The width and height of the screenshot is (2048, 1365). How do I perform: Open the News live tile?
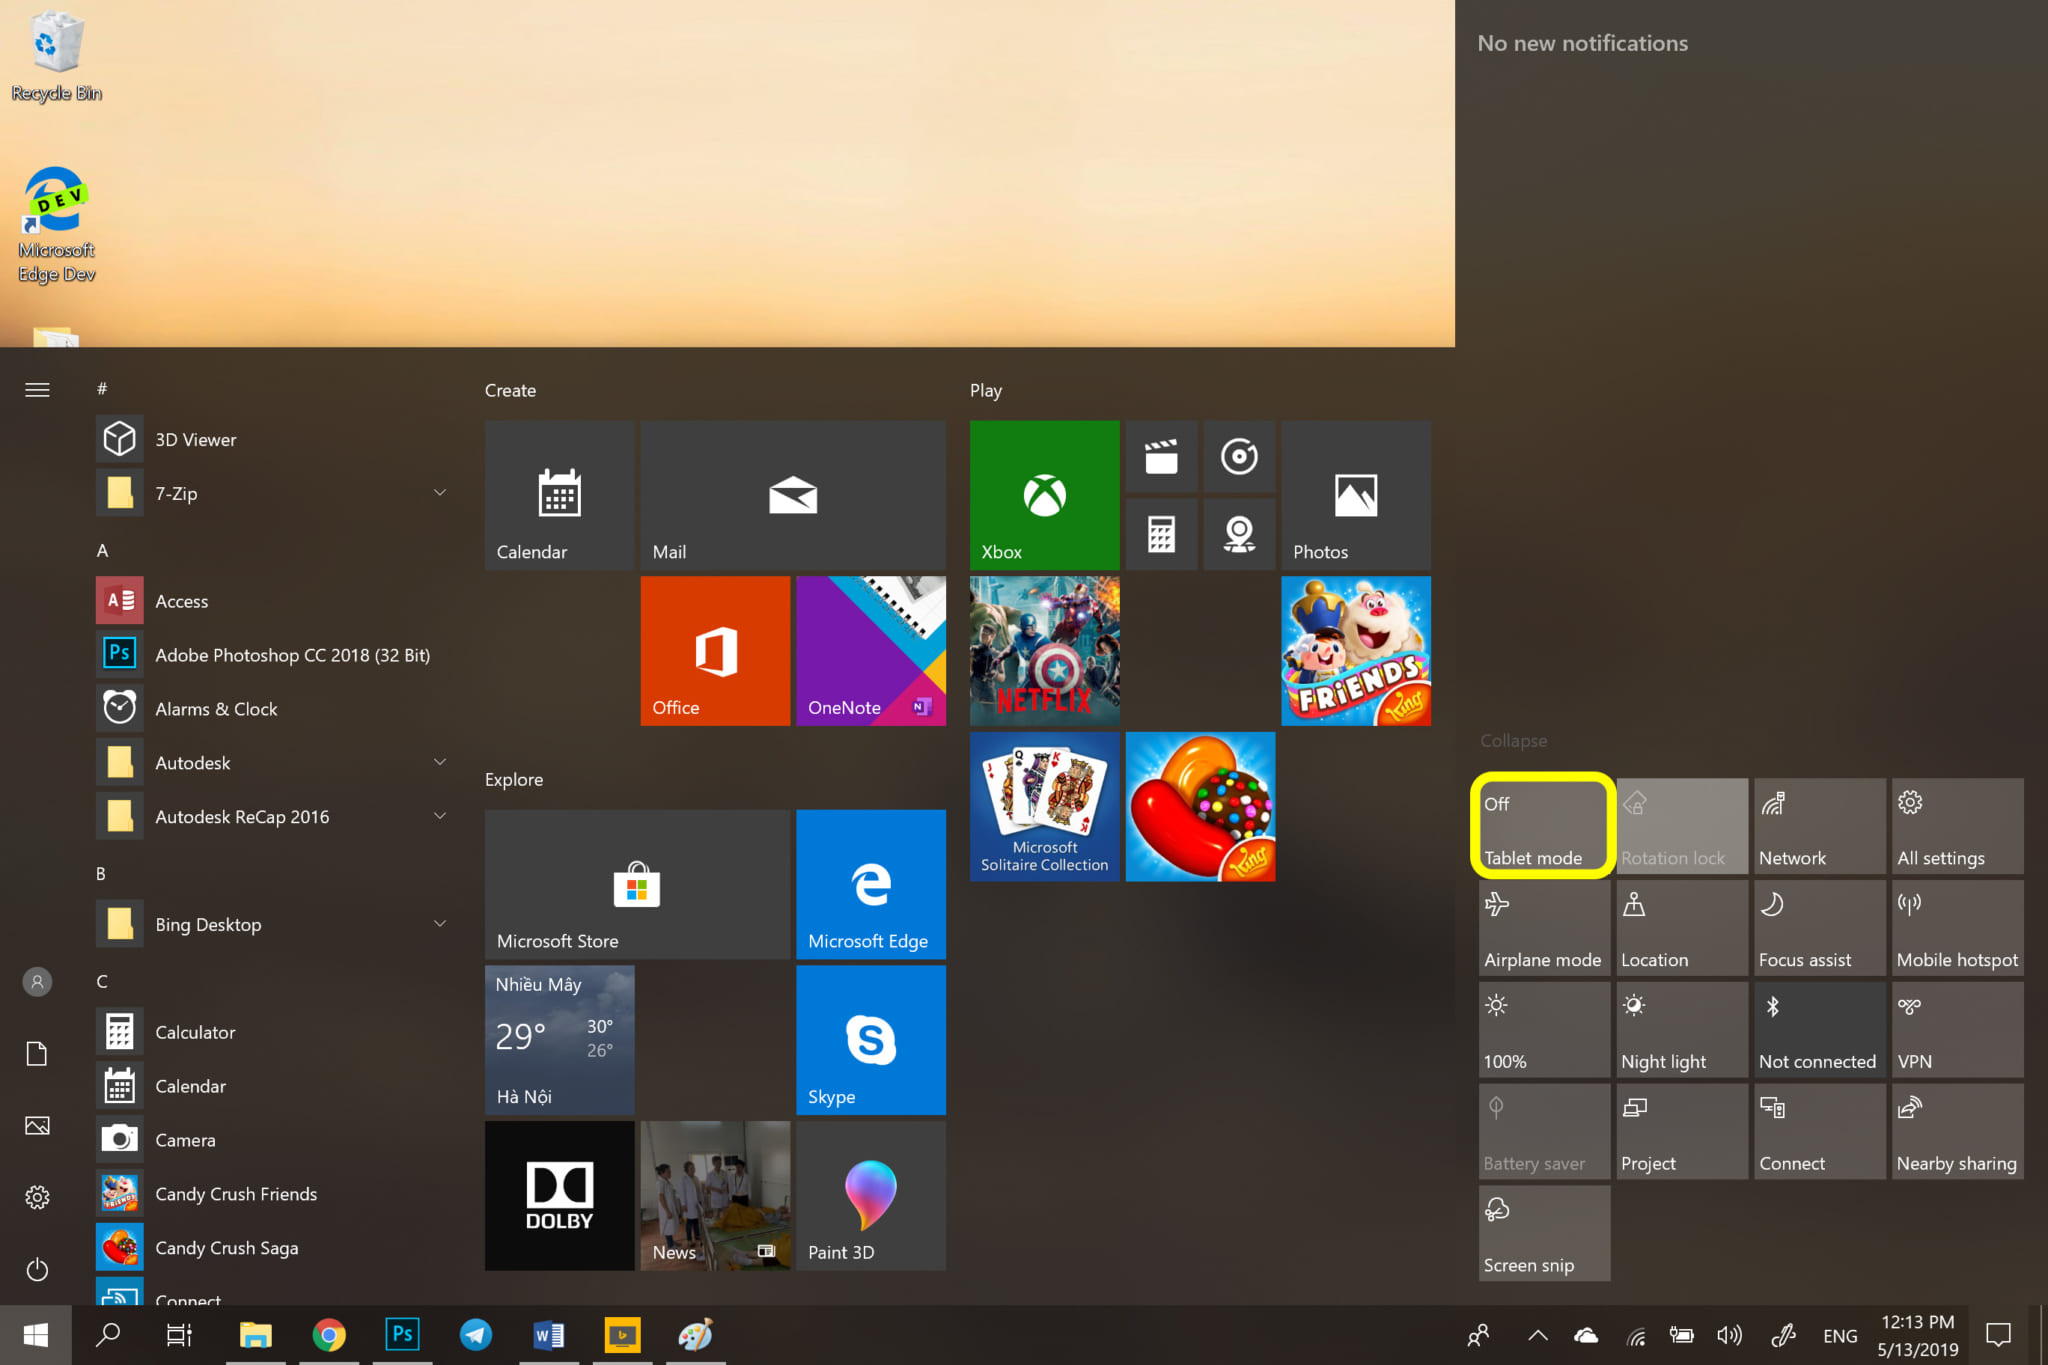[715, 1196]
